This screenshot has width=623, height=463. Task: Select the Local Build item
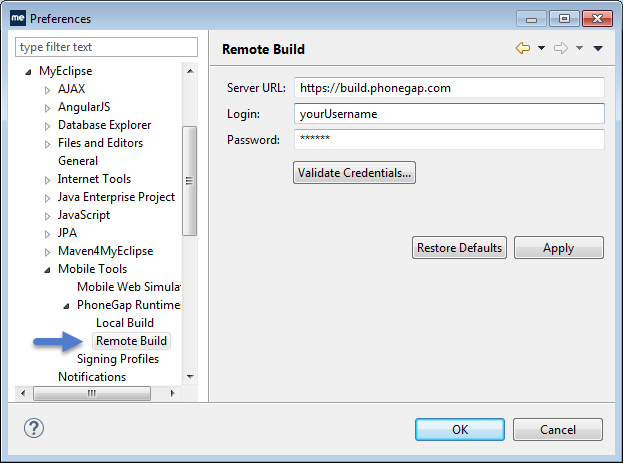[x=125, y=323]
